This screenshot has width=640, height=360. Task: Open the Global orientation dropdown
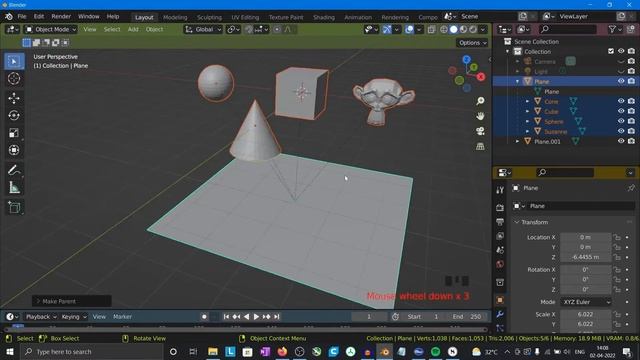click(203, 29)
